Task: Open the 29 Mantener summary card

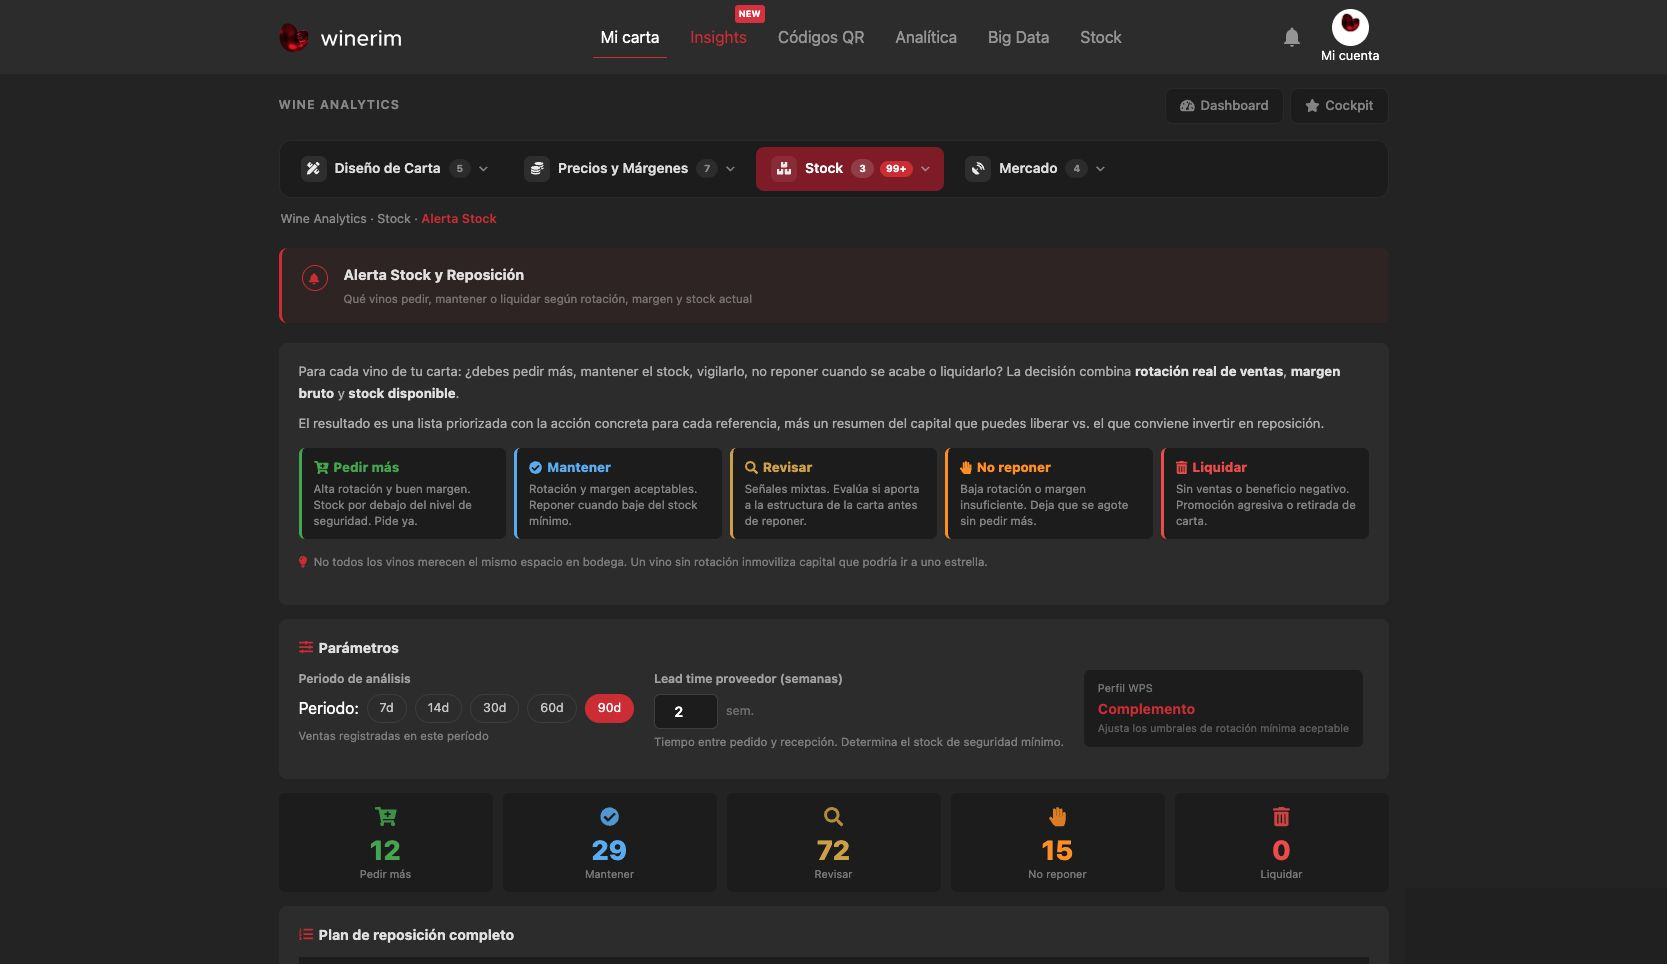Action: point(609,842)
